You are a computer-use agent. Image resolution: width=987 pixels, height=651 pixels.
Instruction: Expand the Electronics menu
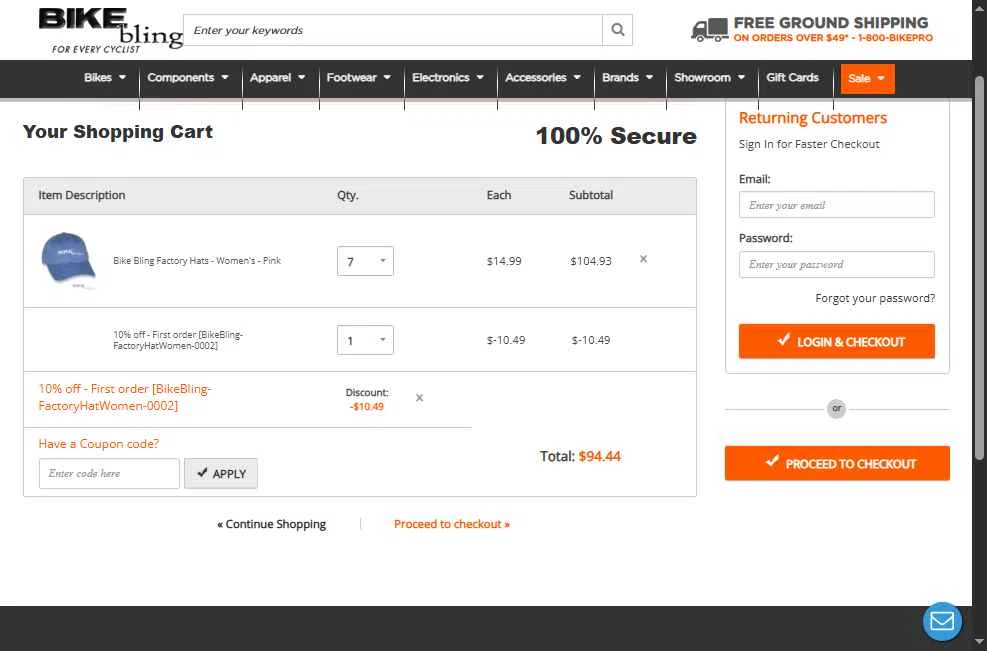pyautogui.click(x=448, y=77)
